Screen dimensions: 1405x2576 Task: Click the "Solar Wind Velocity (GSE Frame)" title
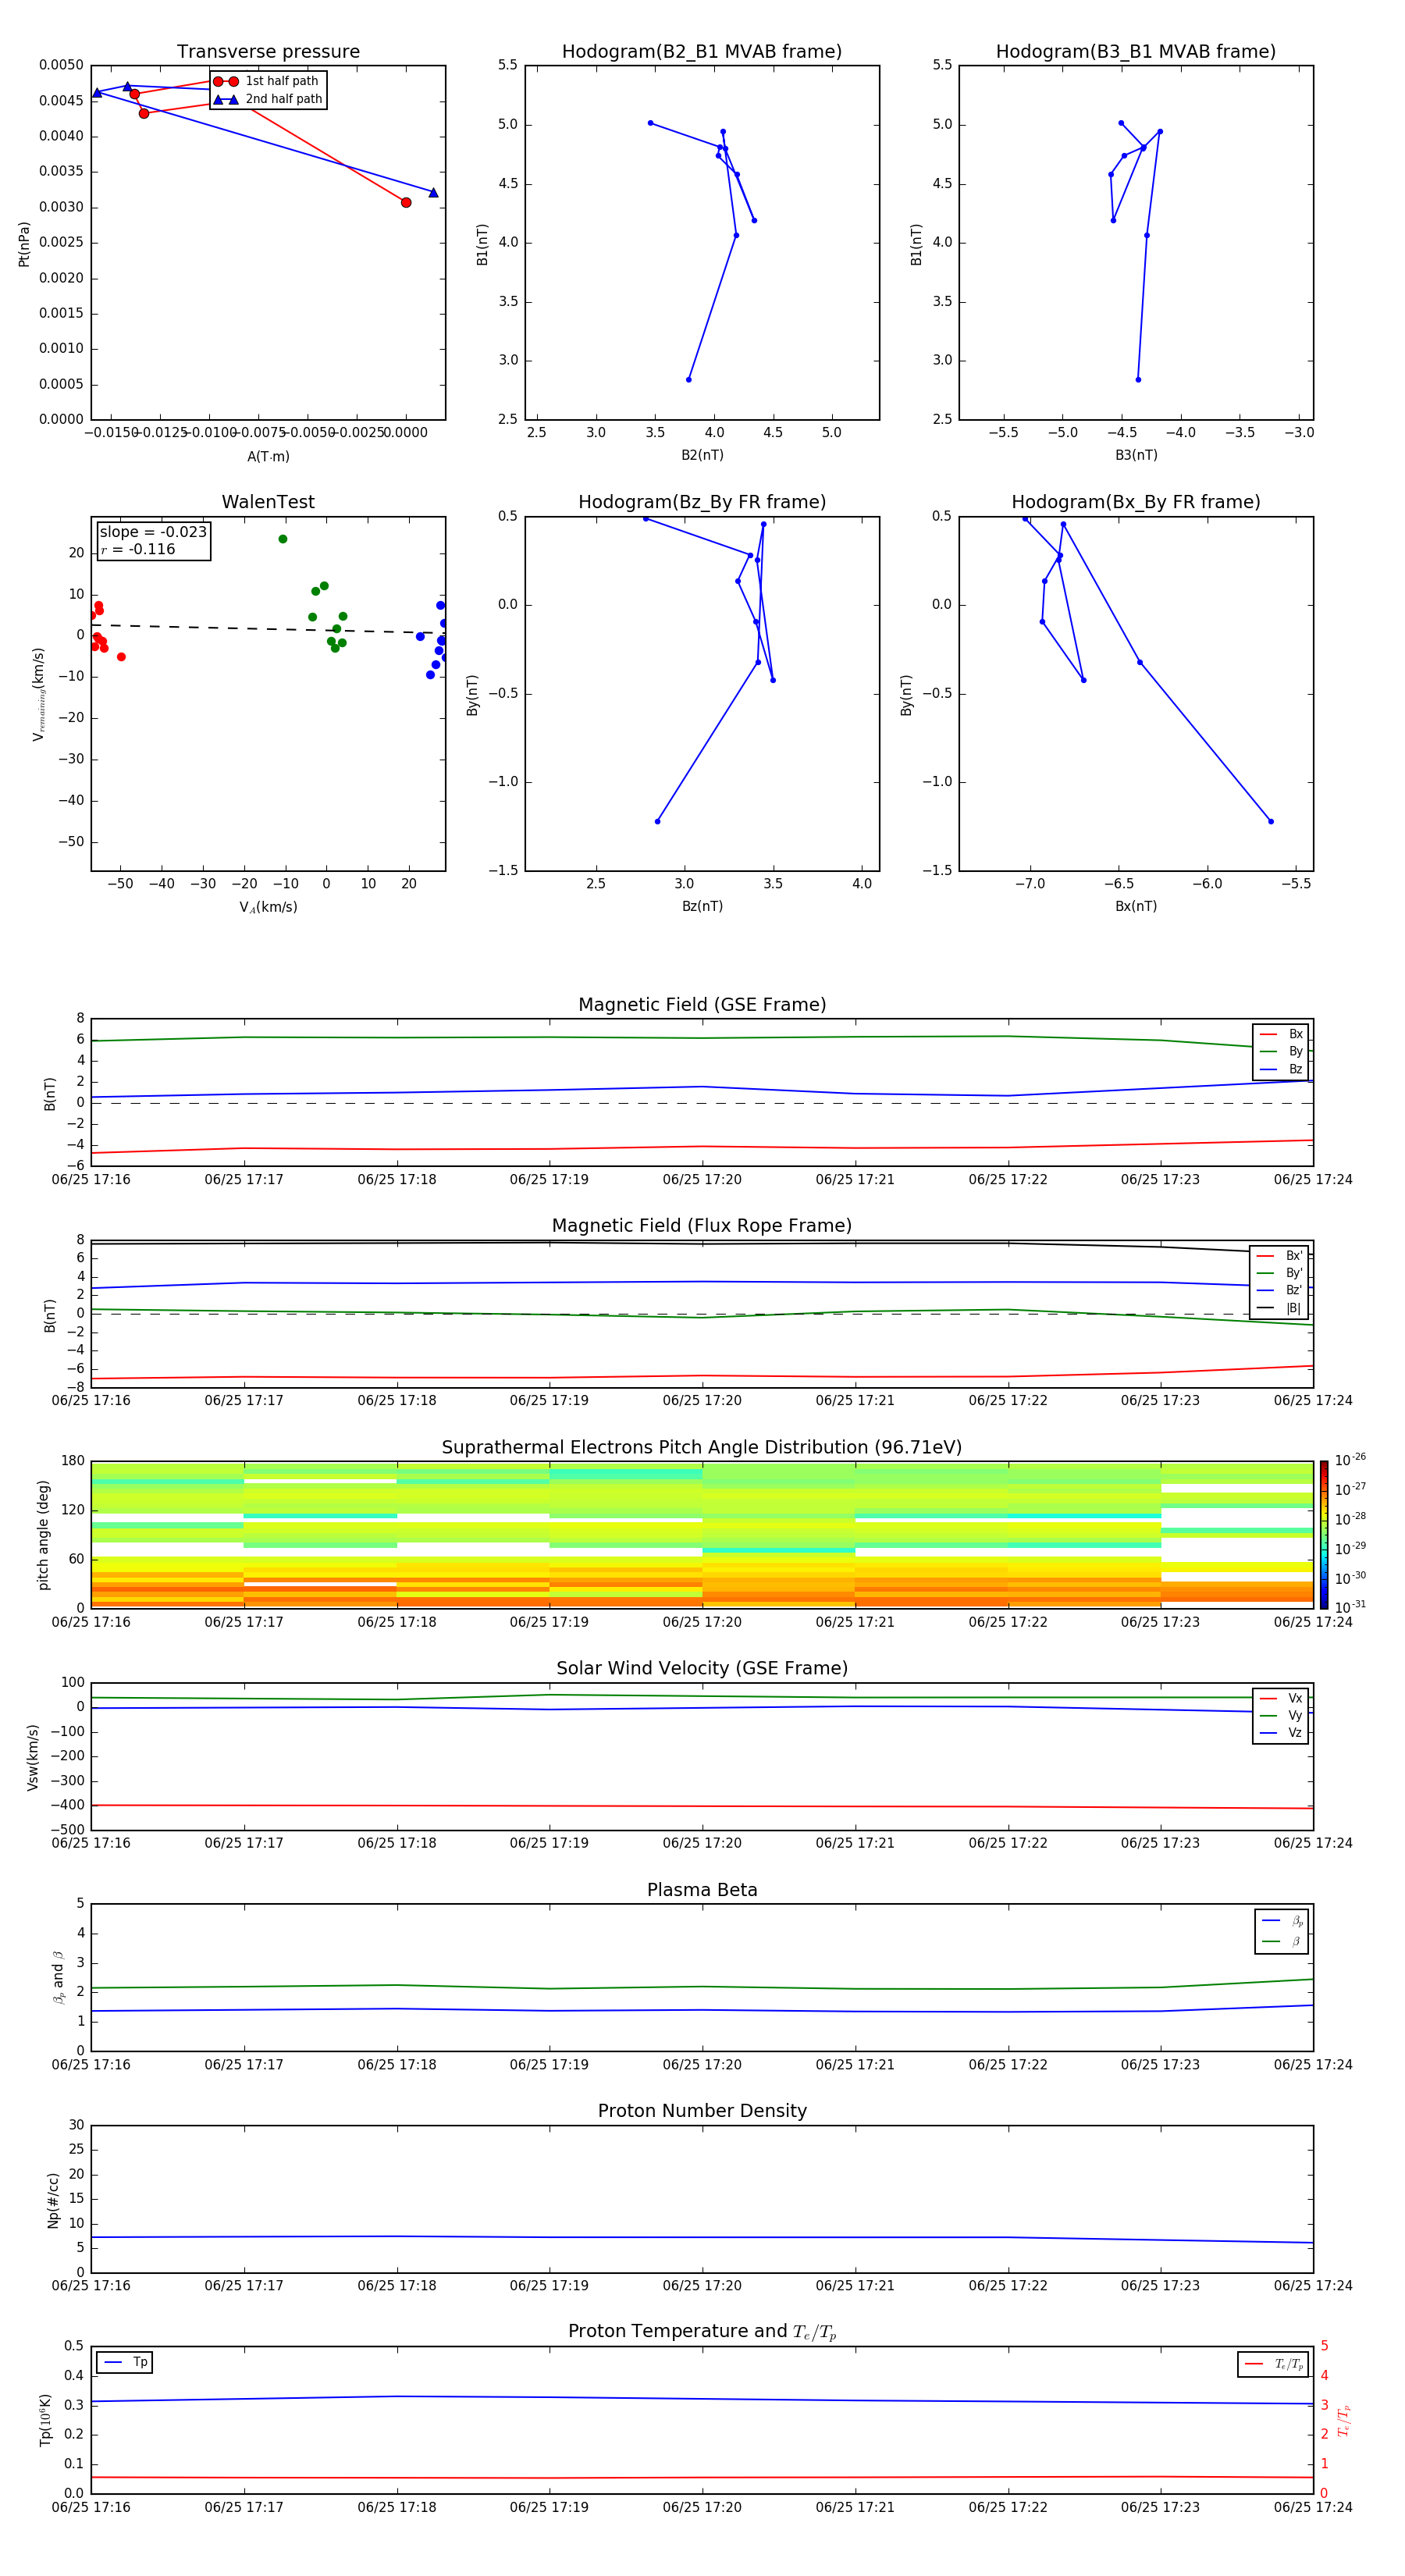[x=702, y=1669]
